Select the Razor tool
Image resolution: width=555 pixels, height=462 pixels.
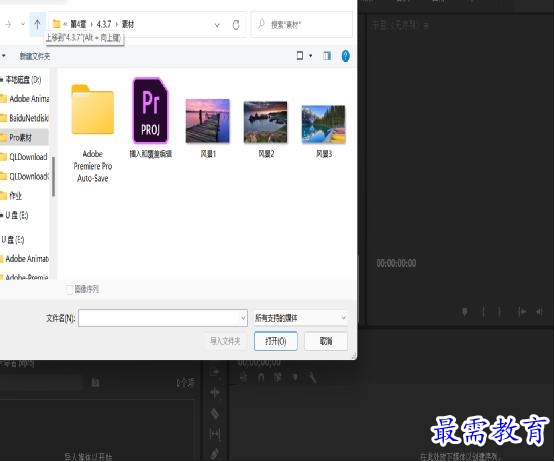tap(215, 413)
